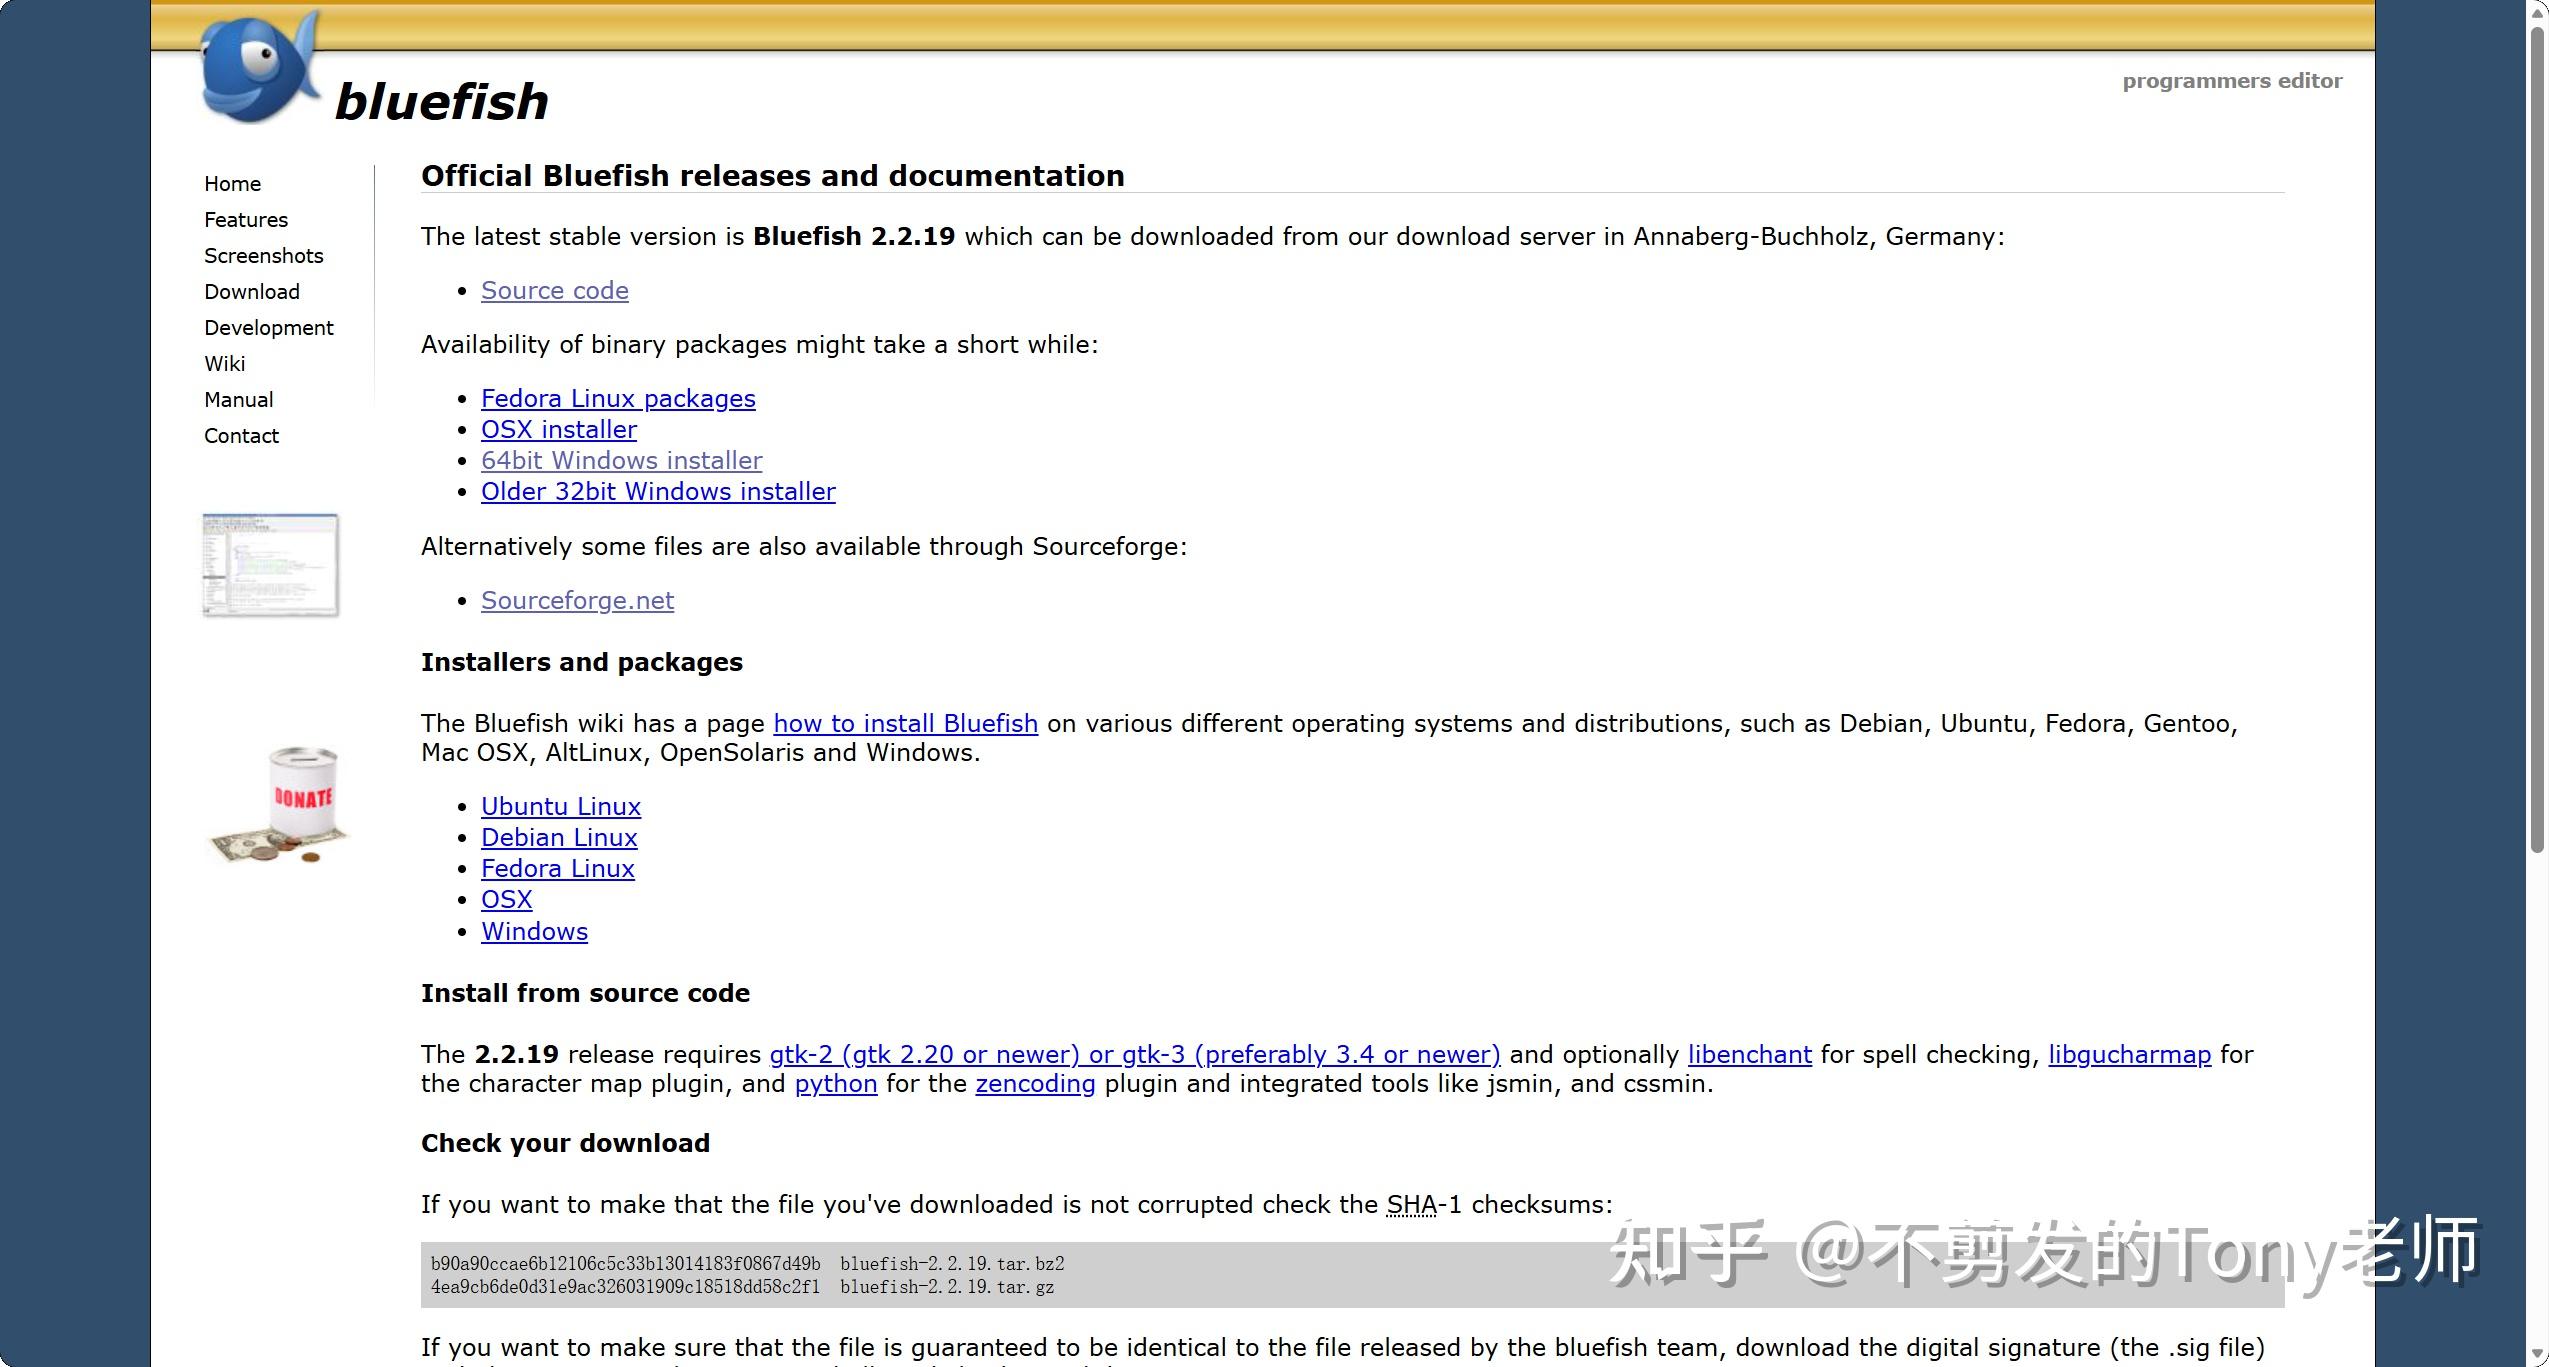Click the Source code link
This screenshot has height=1367, width=2549.
click(555, 291)
